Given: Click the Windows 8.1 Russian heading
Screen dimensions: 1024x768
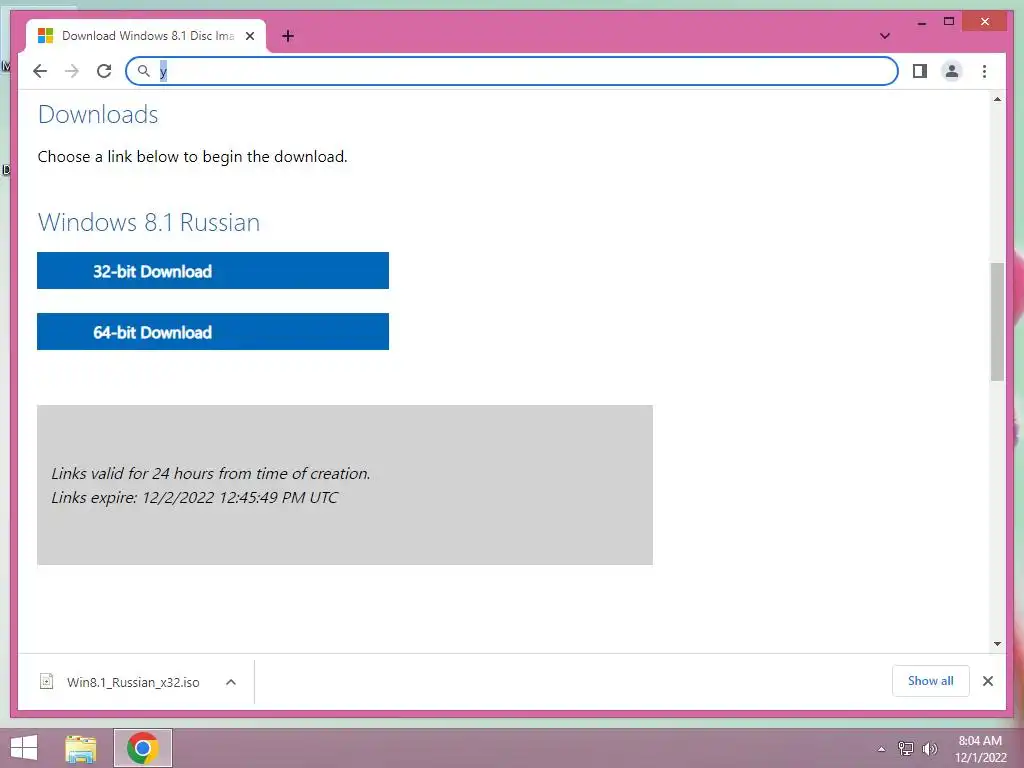Looking at the screenshot, I should click(149, 222).
